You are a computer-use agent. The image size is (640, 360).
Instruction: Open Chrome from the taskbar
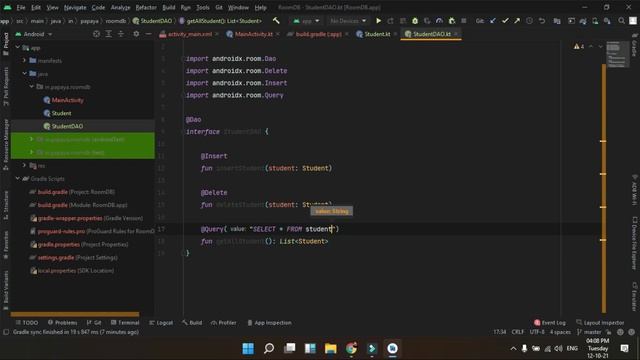351,348
